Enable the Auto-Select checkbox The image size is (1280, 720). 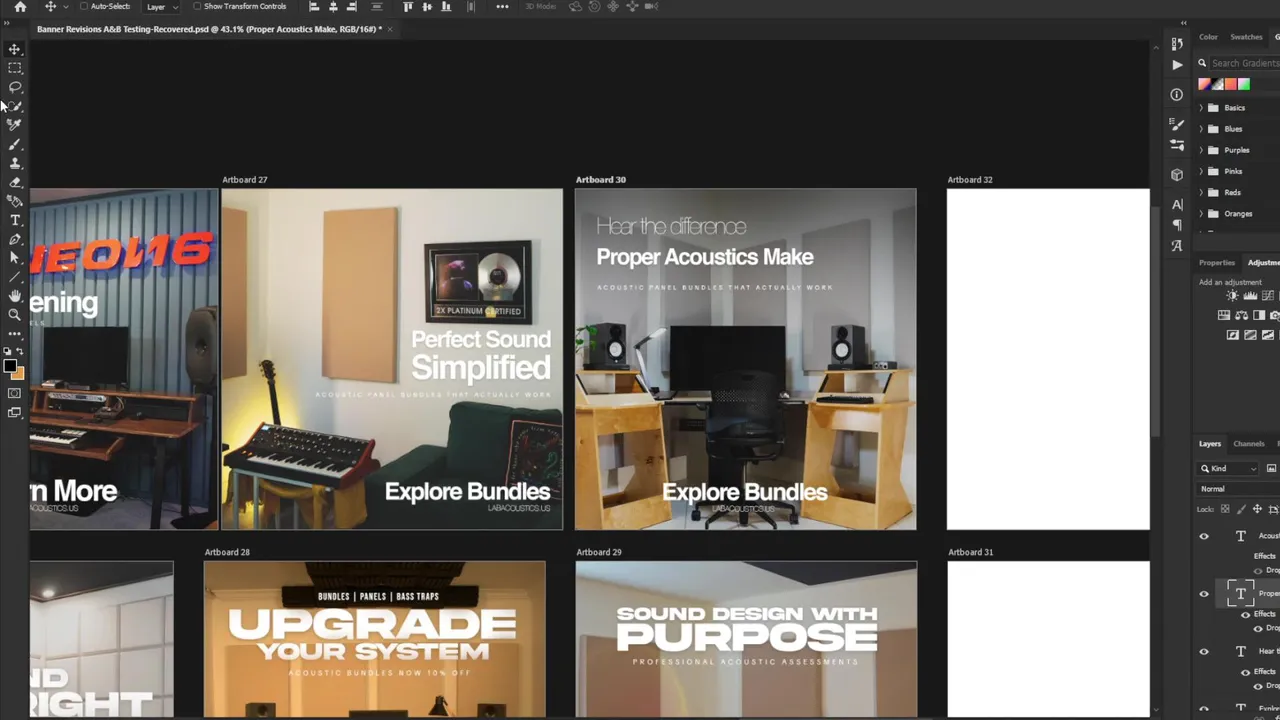point(84,6)
